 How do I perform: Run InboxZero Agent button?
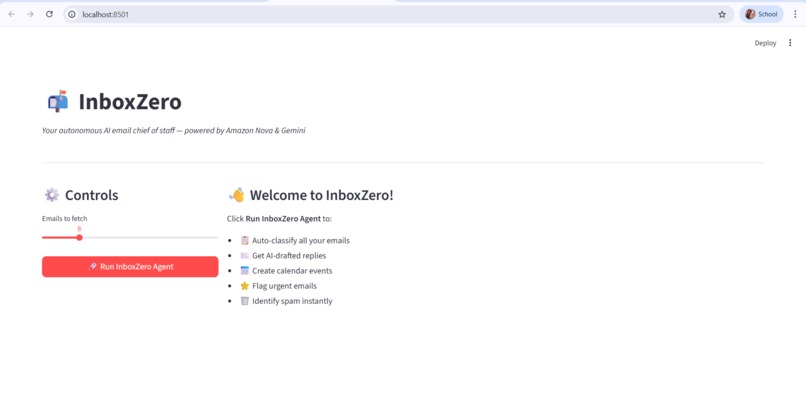(x=130, y=267)
